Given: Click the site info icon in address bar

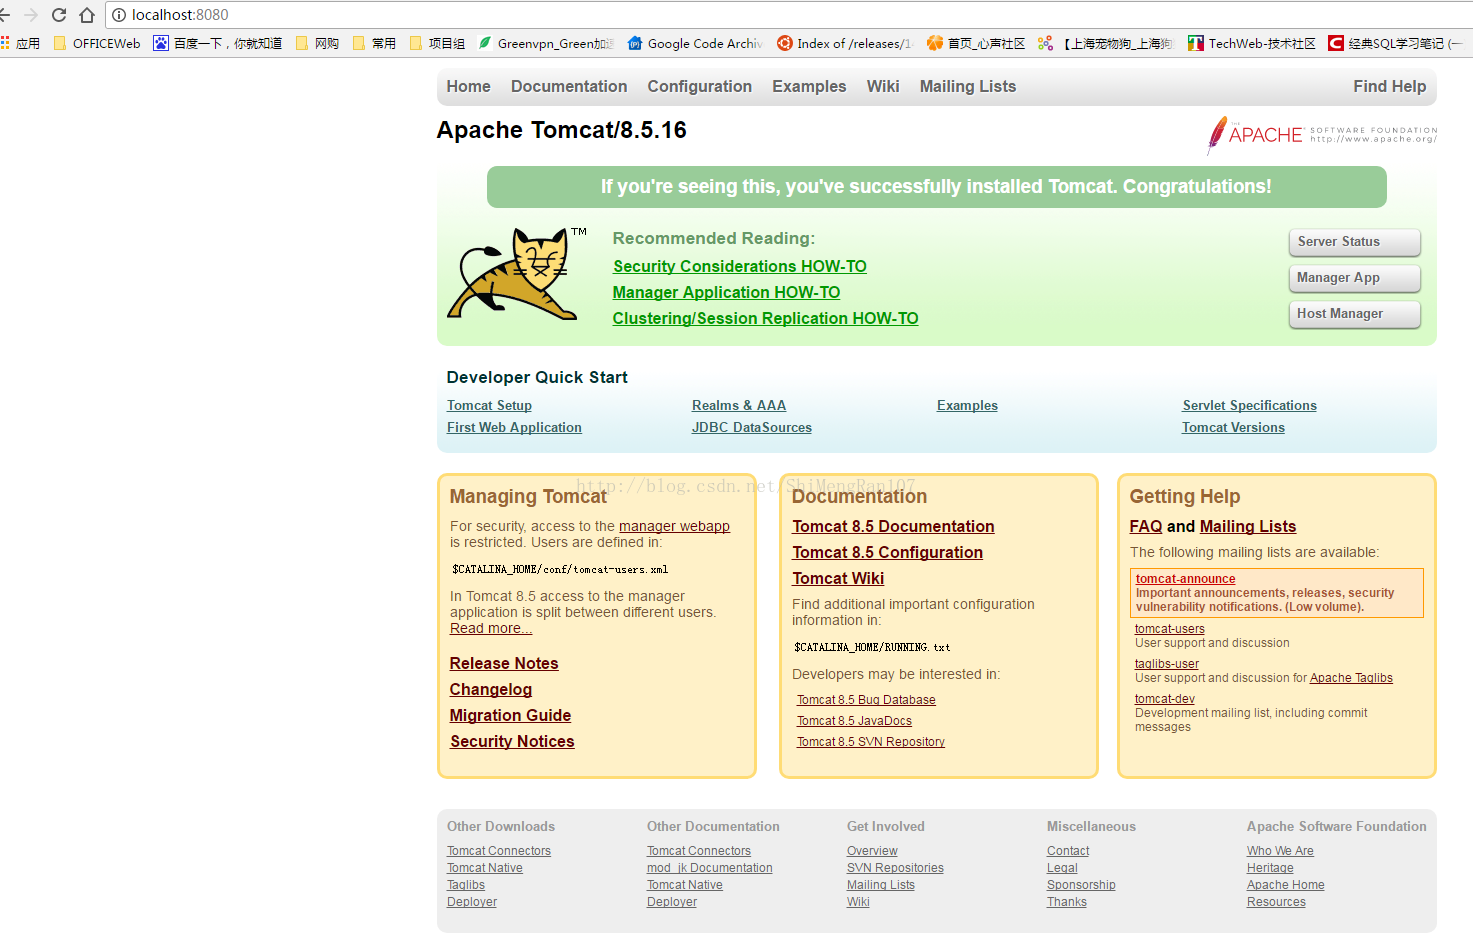Looking at the screenshot, I should coord(119,15).
